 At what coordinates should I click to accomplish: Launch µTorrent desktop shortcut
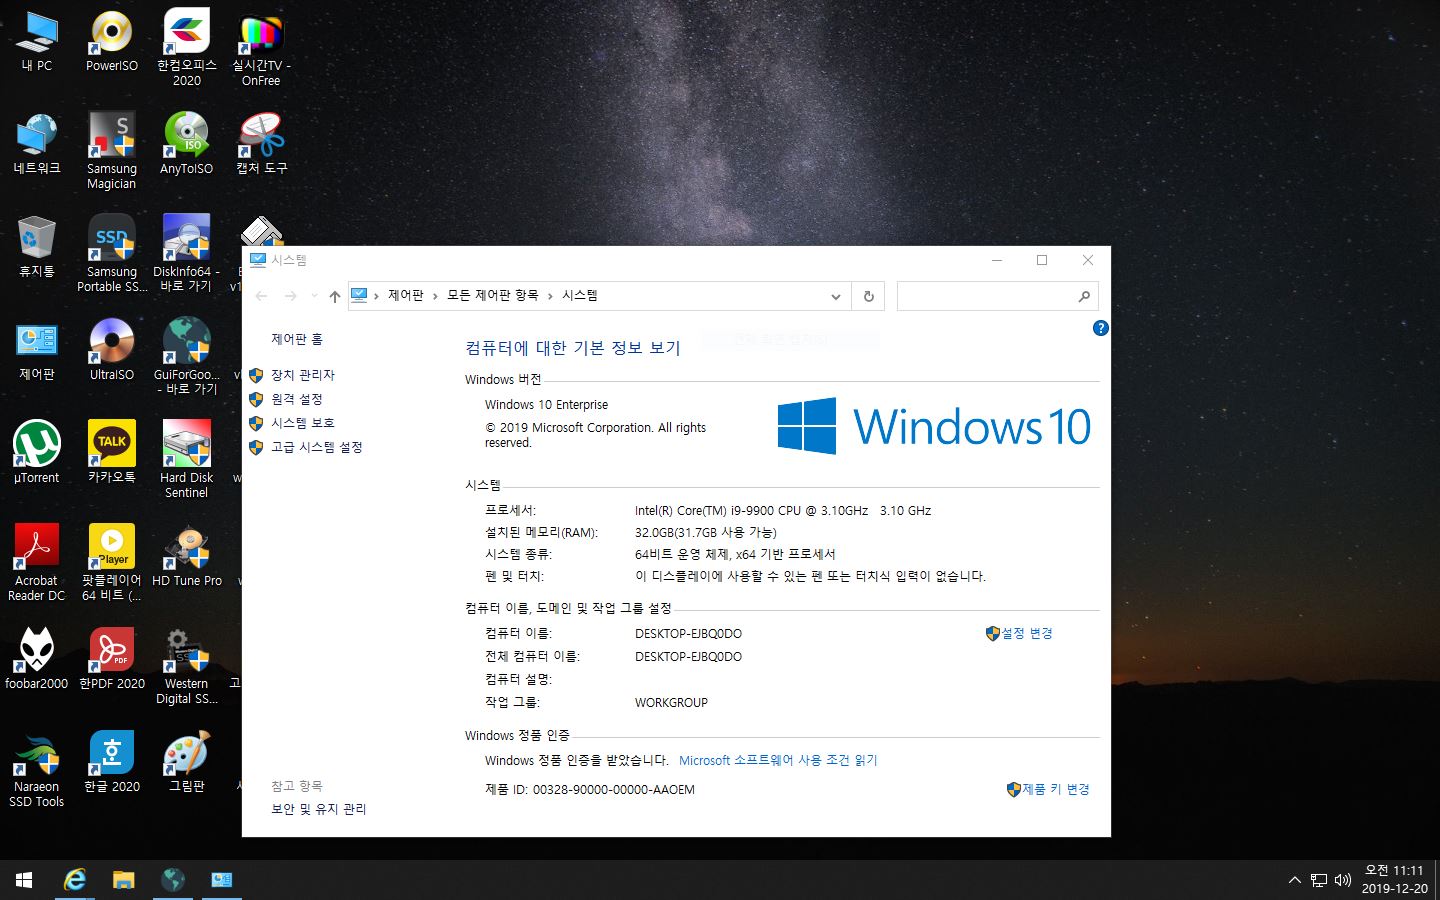(37, 454)
